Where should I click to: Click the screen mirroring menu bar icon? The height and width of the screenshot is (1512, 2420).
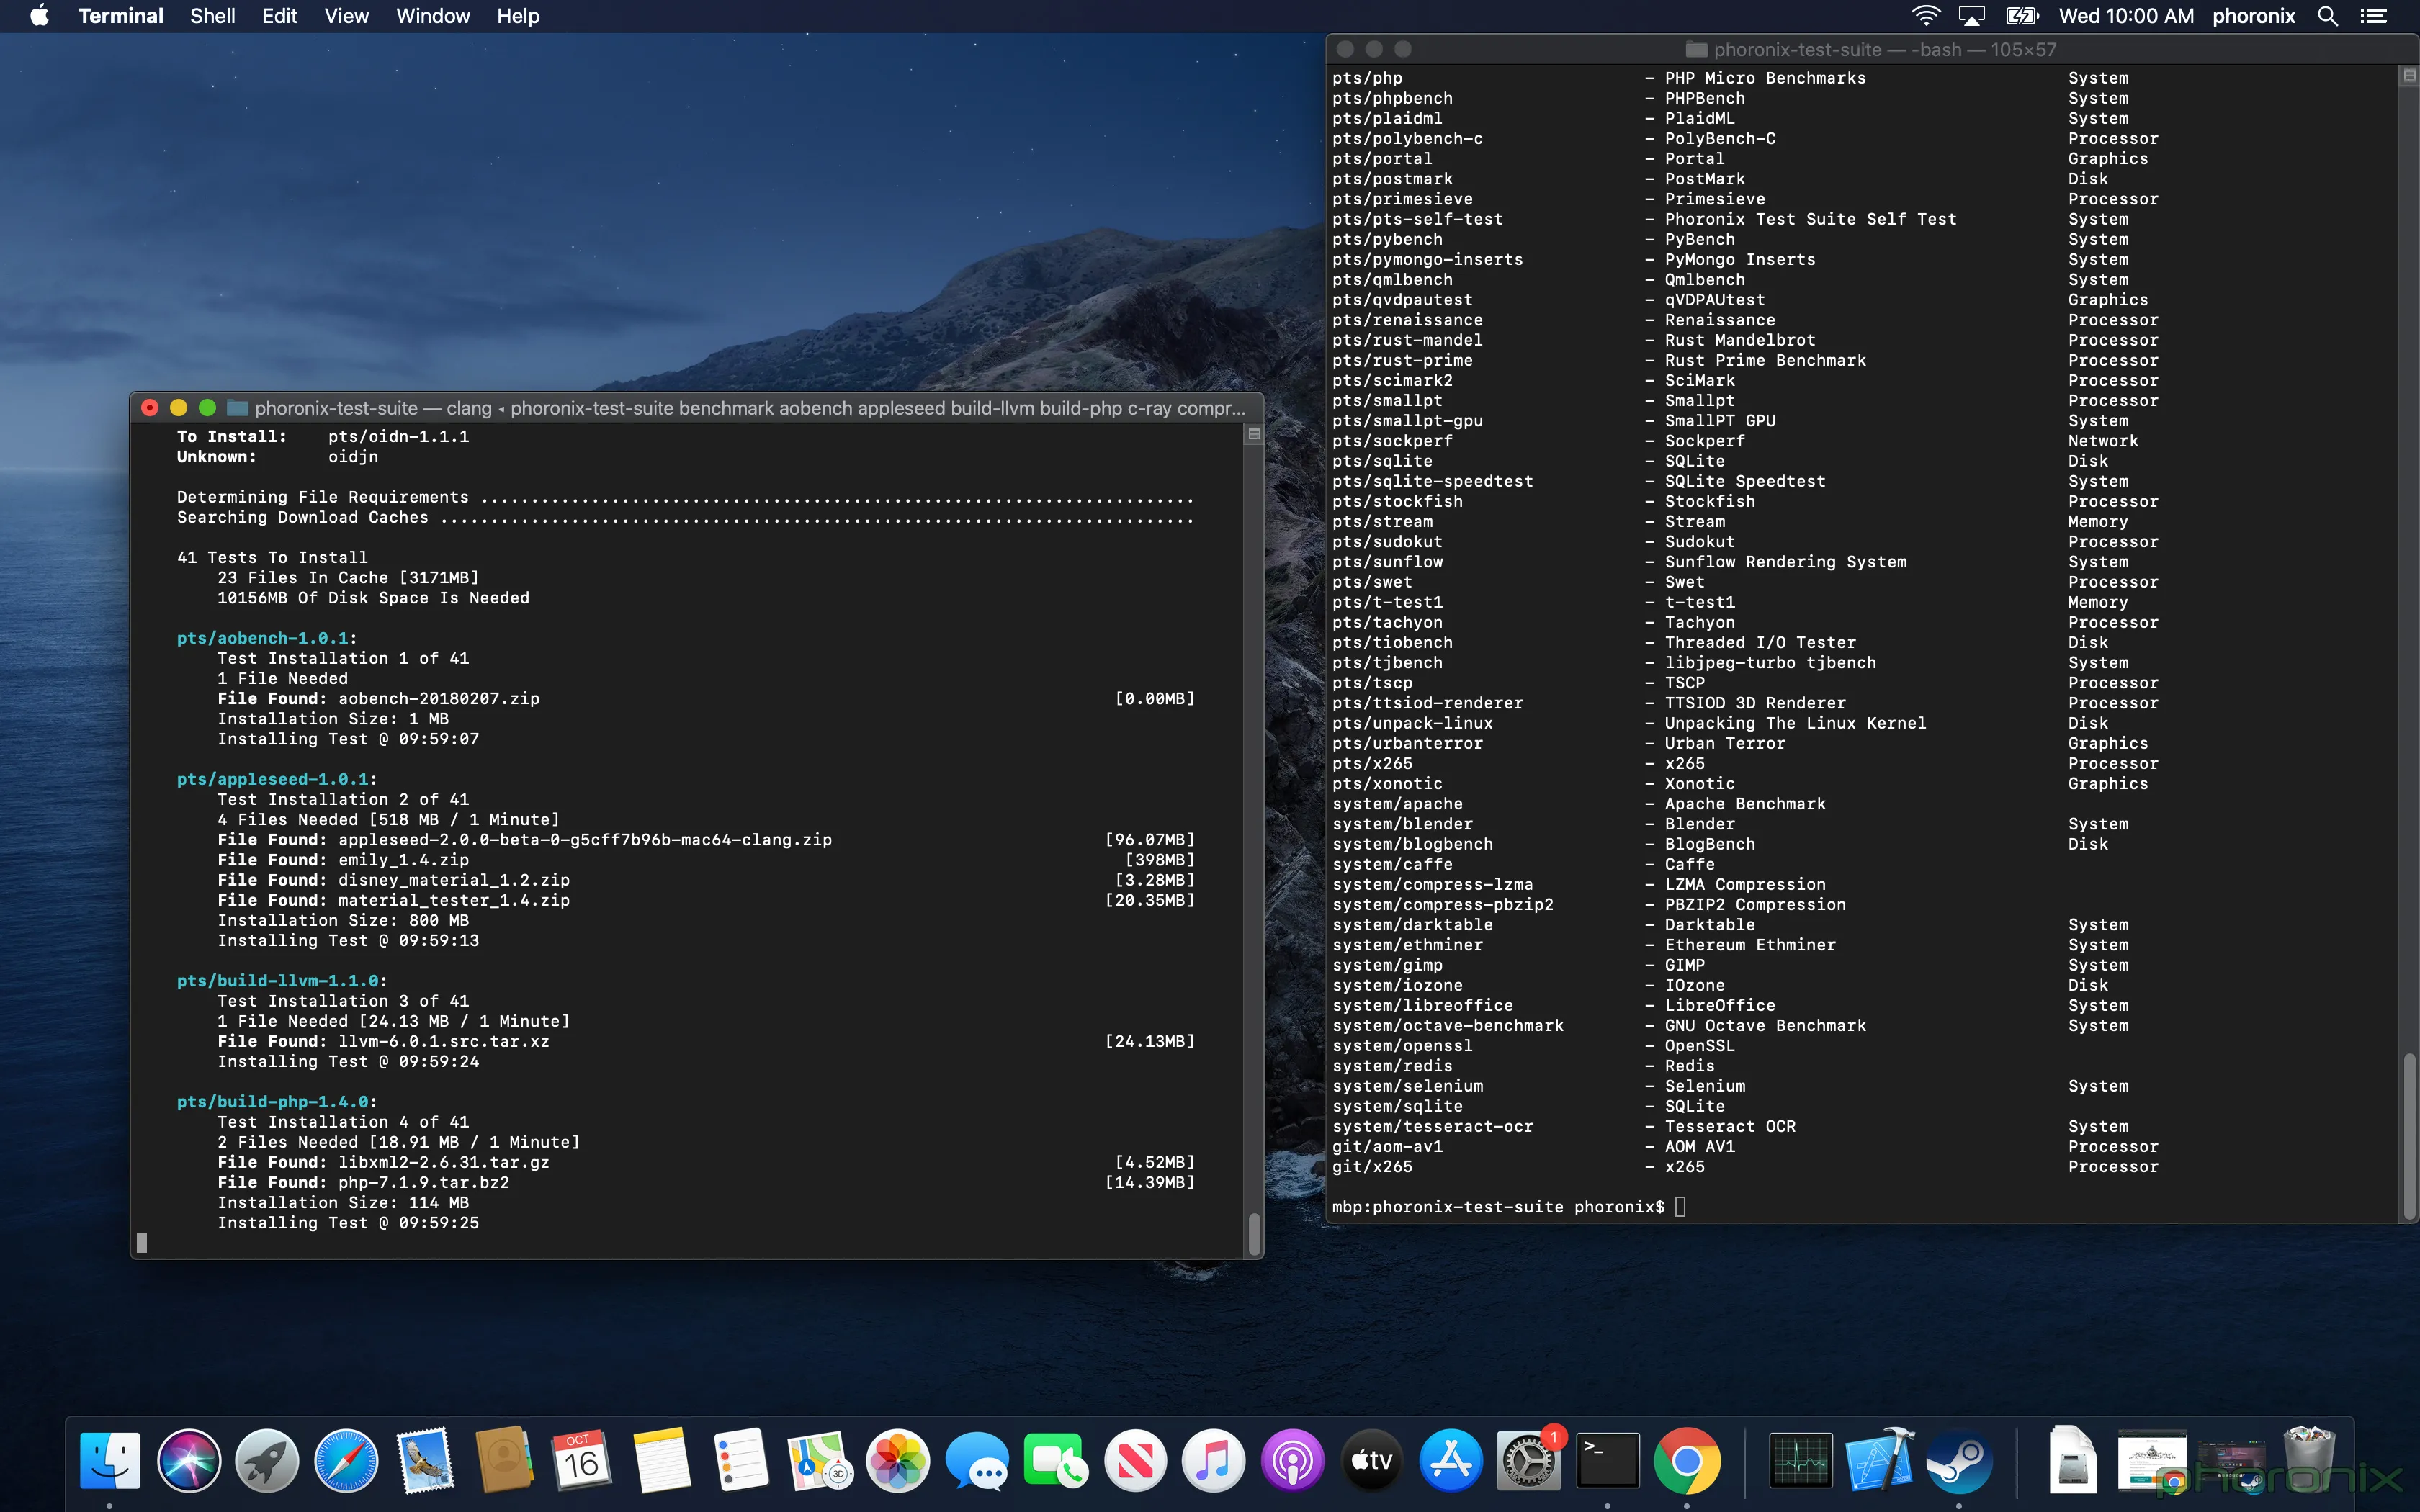(1972, 16)
